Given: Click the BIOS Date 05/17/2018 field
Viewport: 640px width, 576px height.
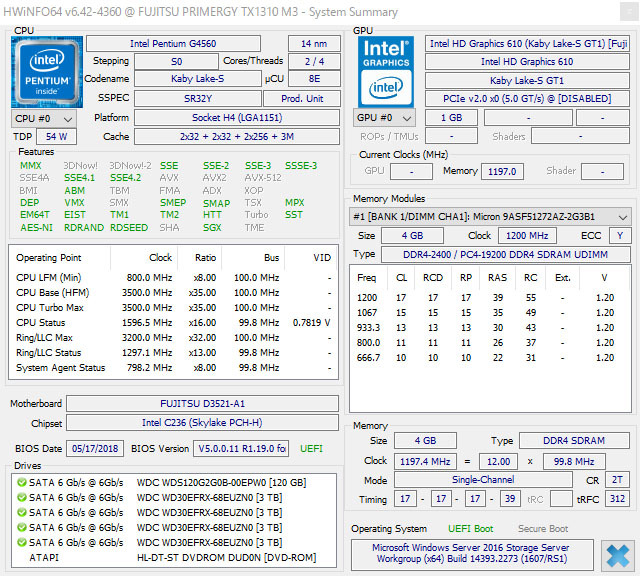Looking at the screenshot, I should tap(95, 449).
